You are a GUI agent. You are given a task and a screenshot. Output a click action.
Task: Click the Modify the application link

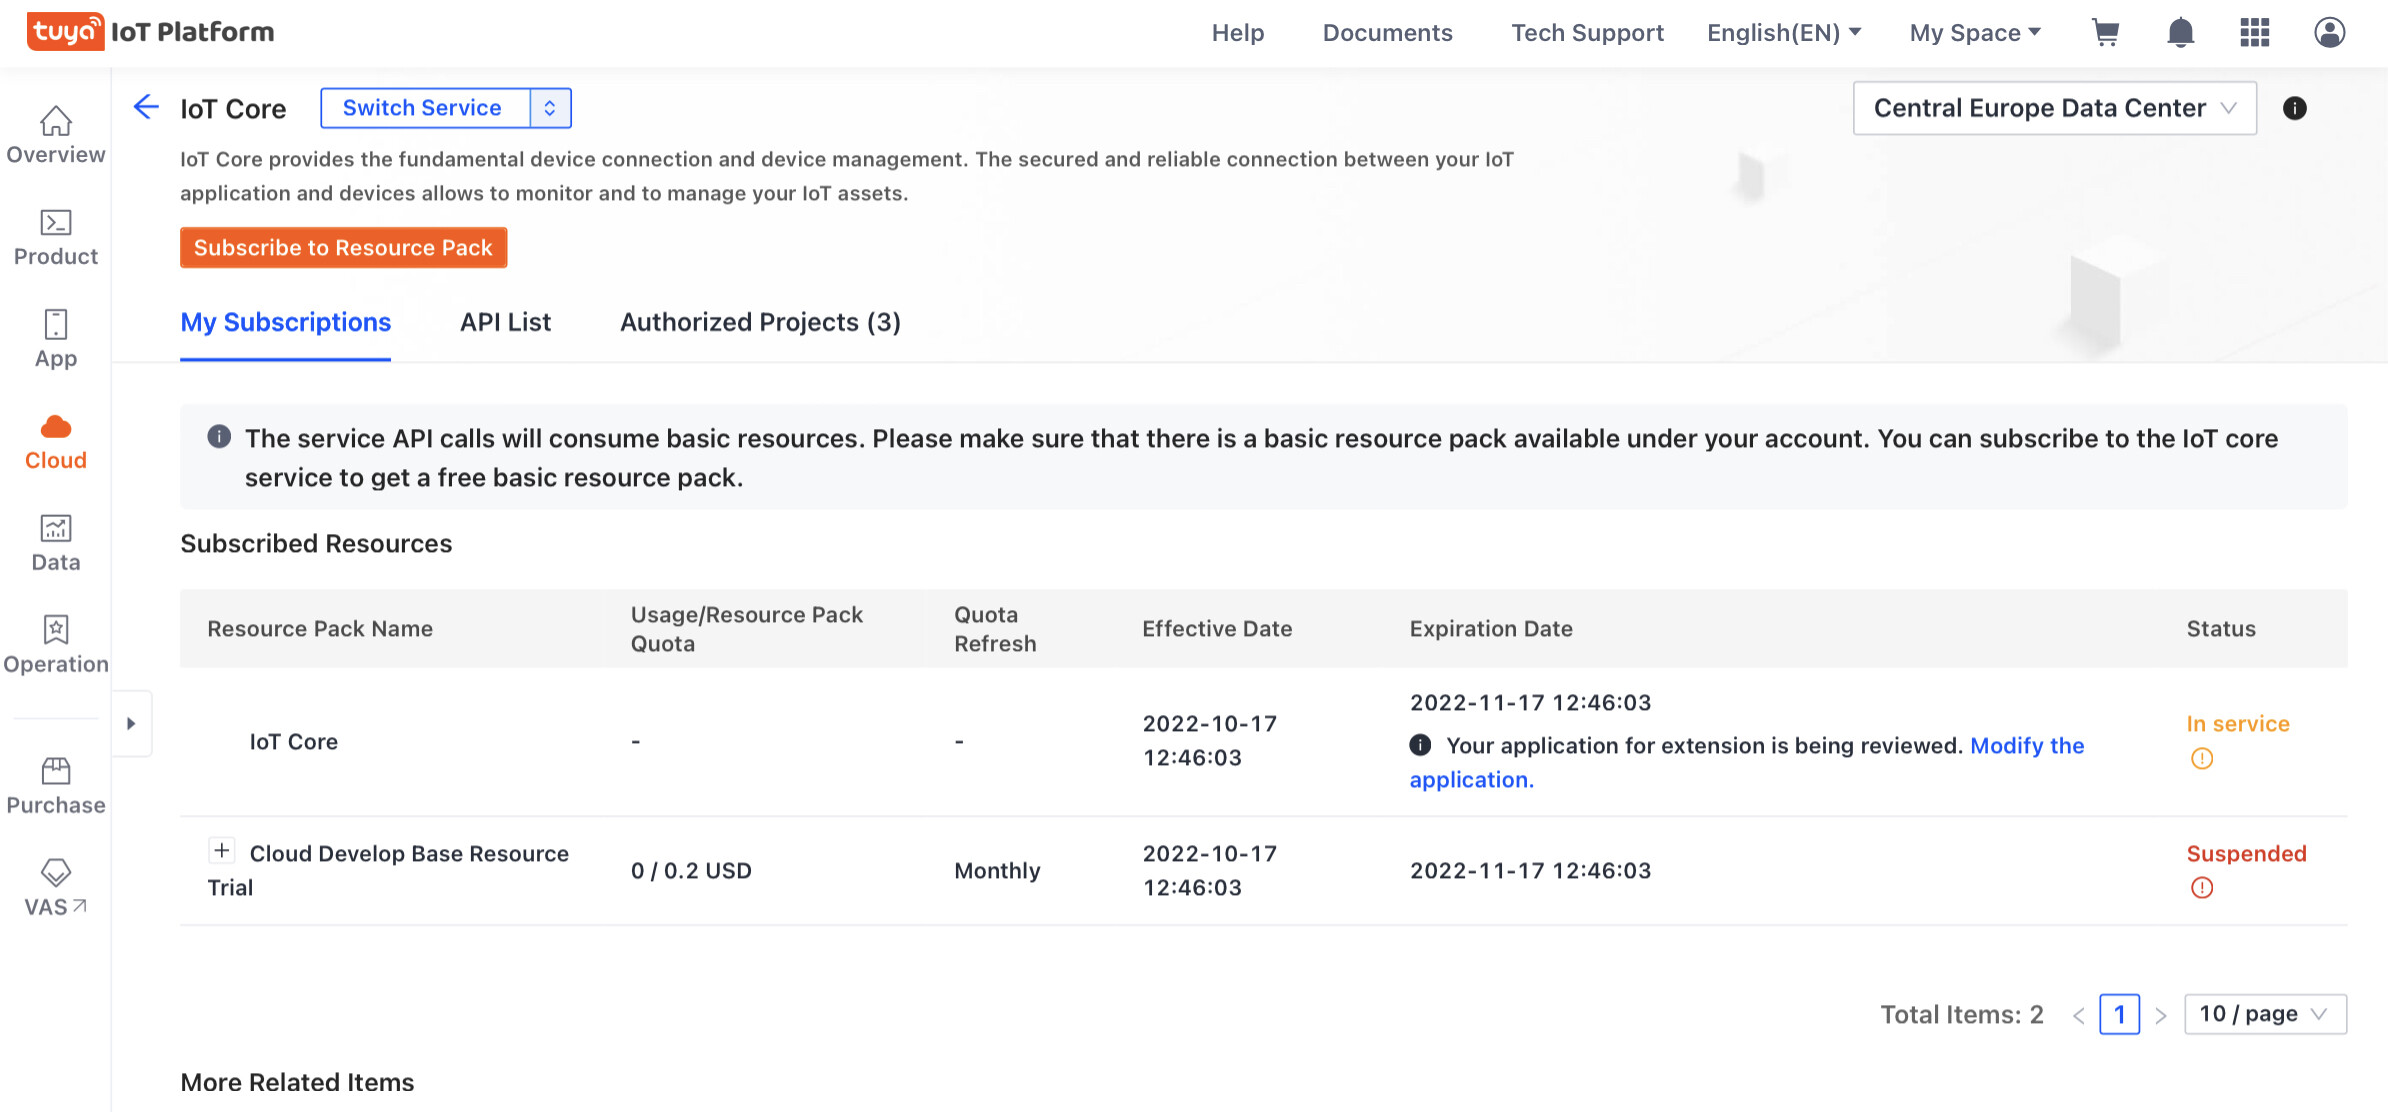click(x=2026, y=746)
